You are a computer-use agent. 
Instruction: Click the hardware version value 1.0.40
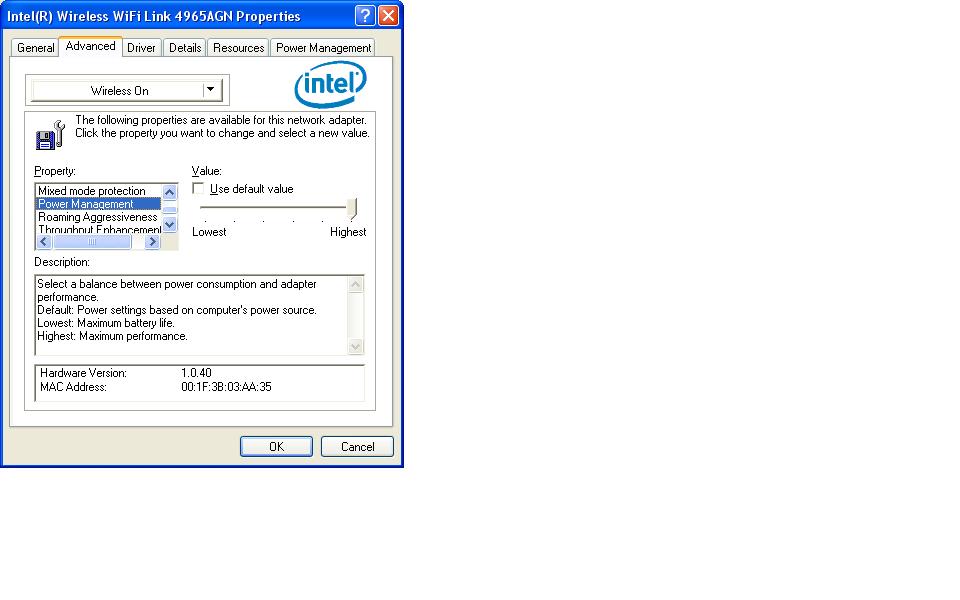click(197, 373)
